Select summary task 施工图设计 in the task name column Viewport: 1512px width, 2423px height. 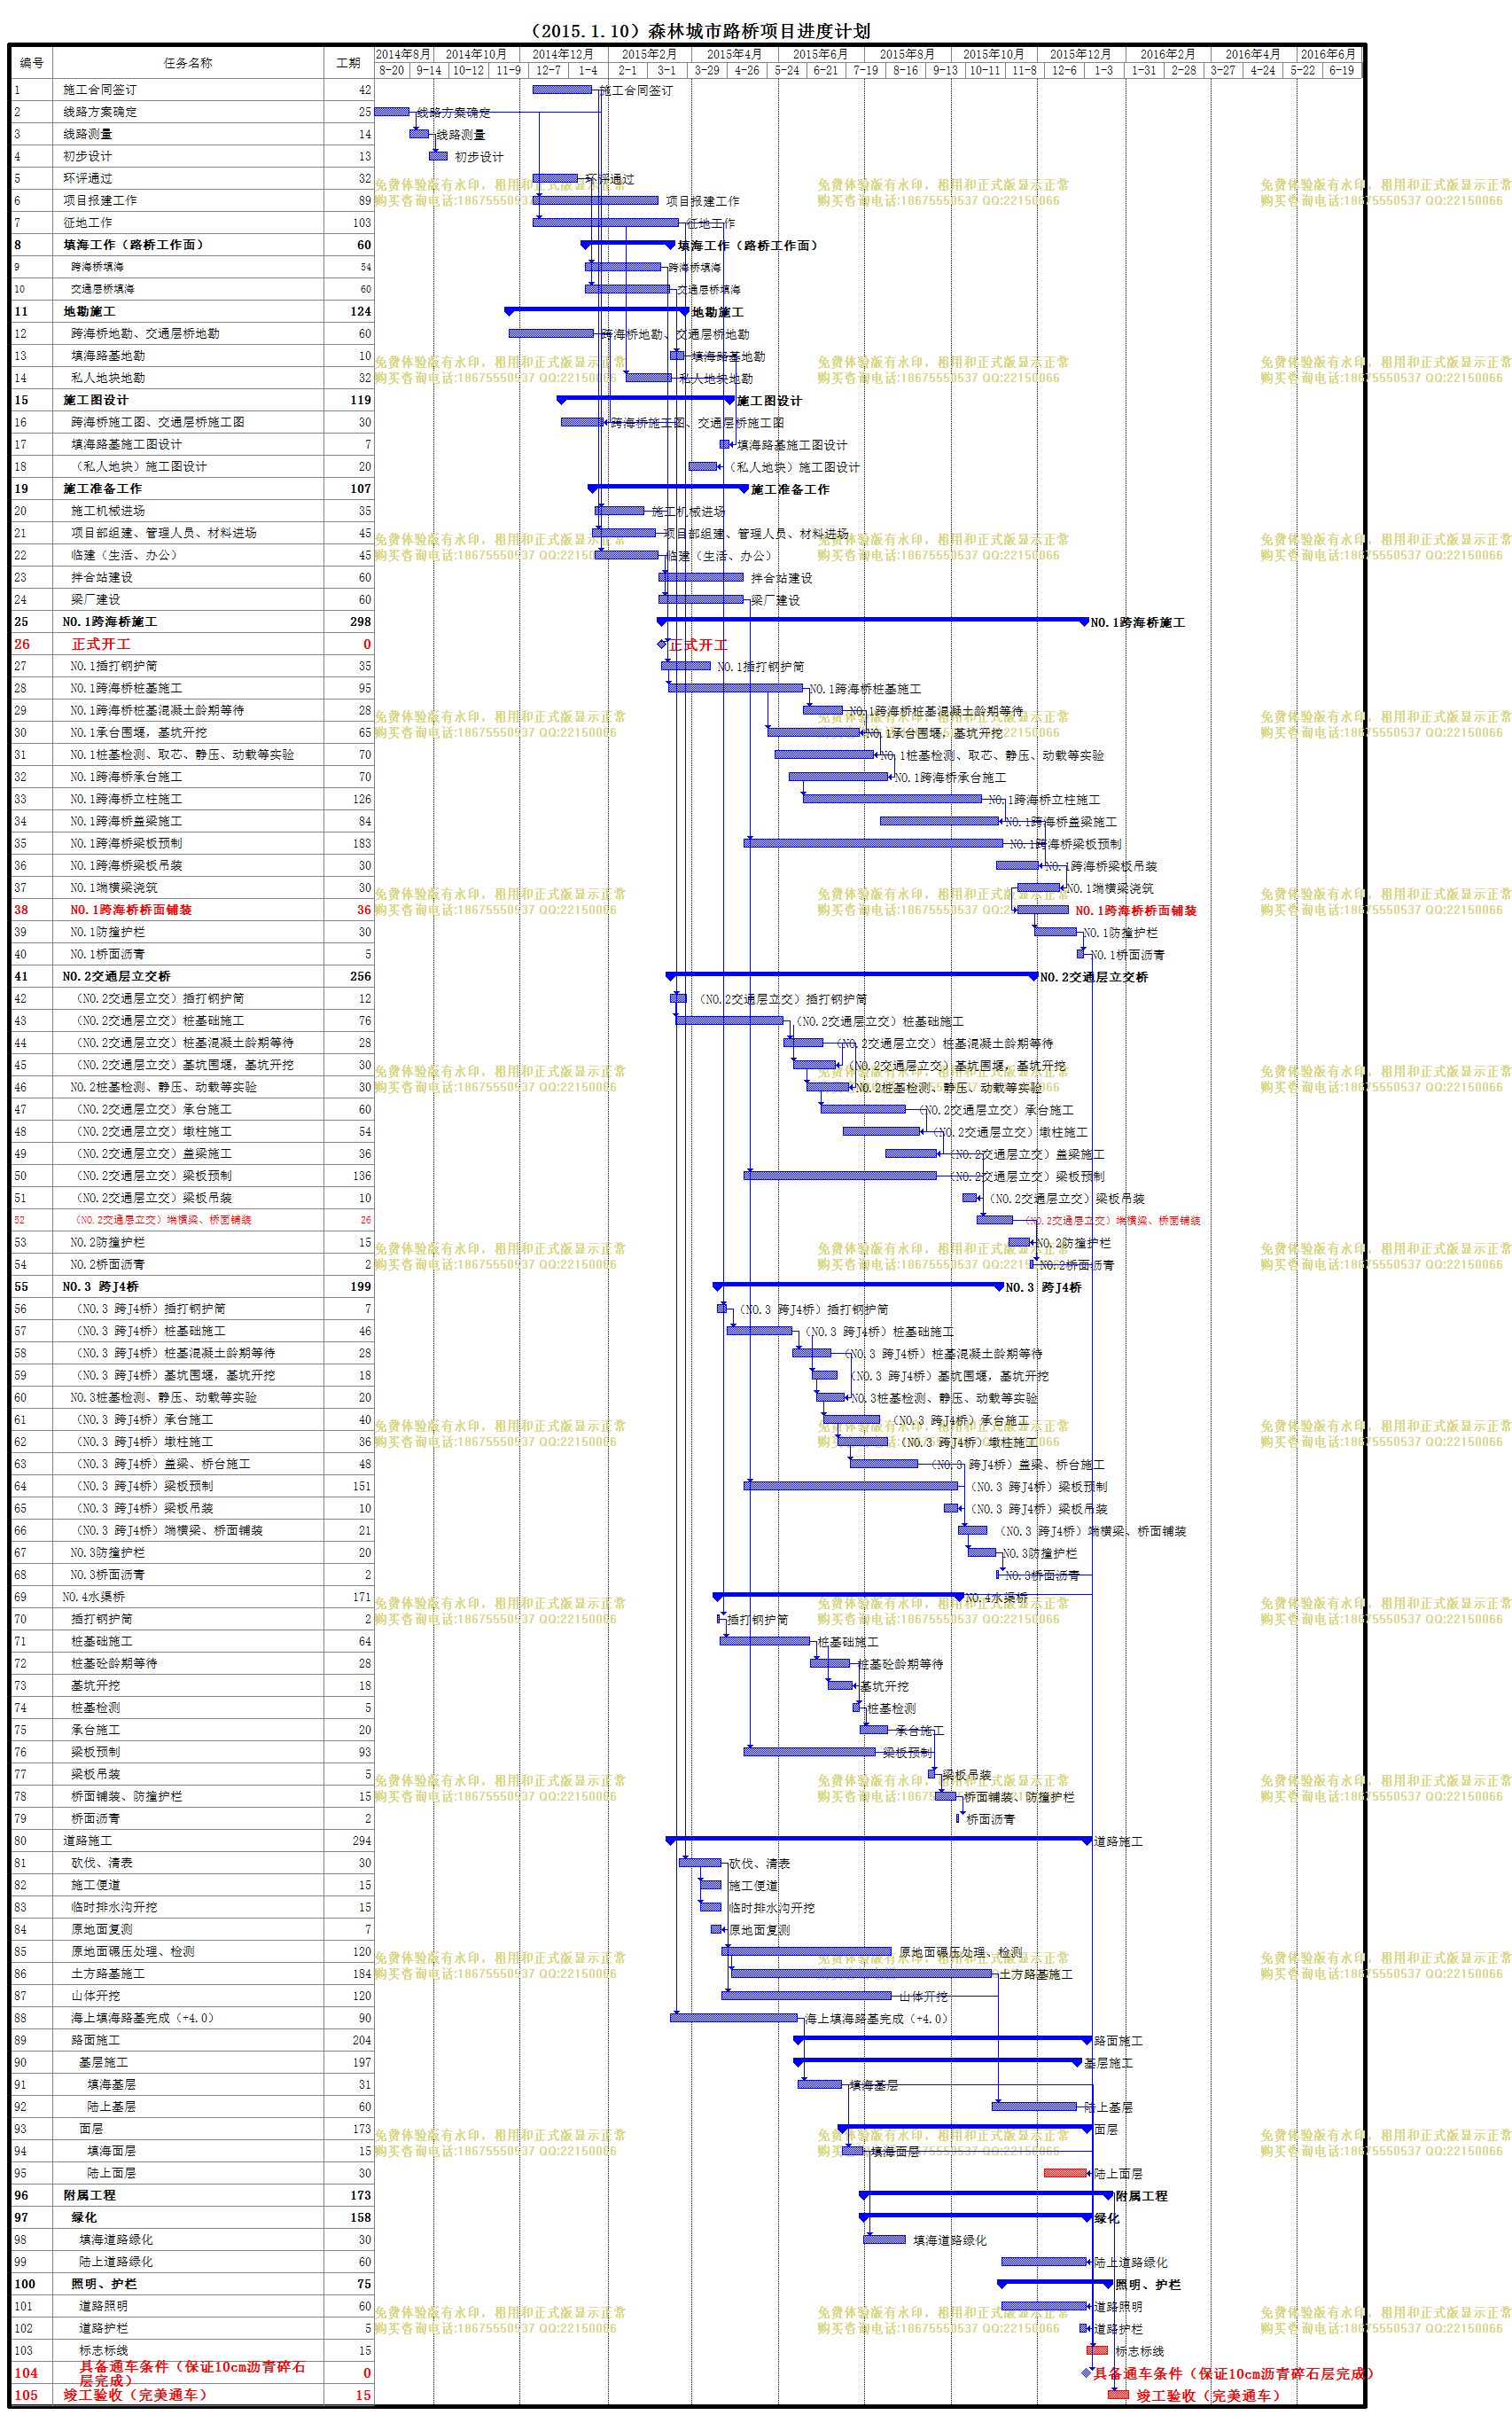[x=96, y=400]
